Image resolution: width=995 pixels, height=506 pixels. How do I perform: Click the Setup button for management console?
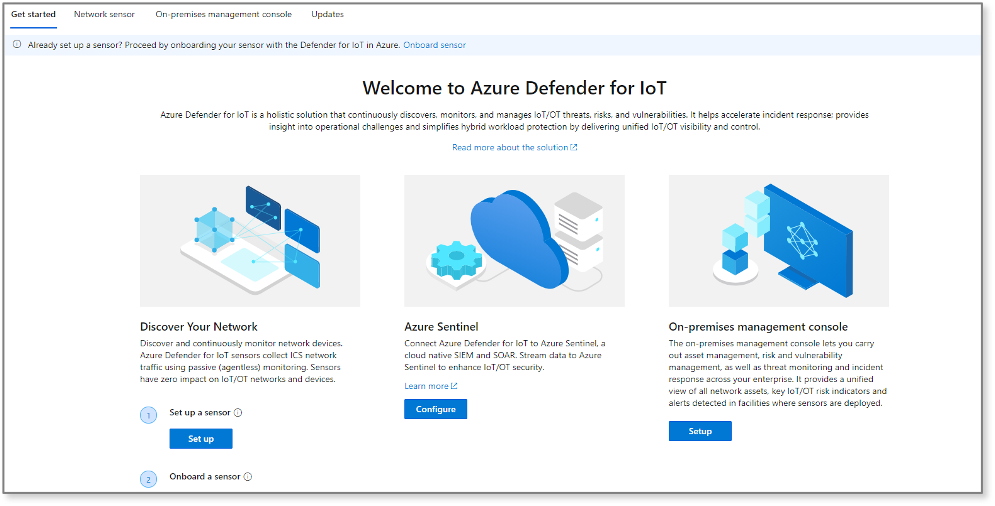pyautogui.click(x=700, y=431)
